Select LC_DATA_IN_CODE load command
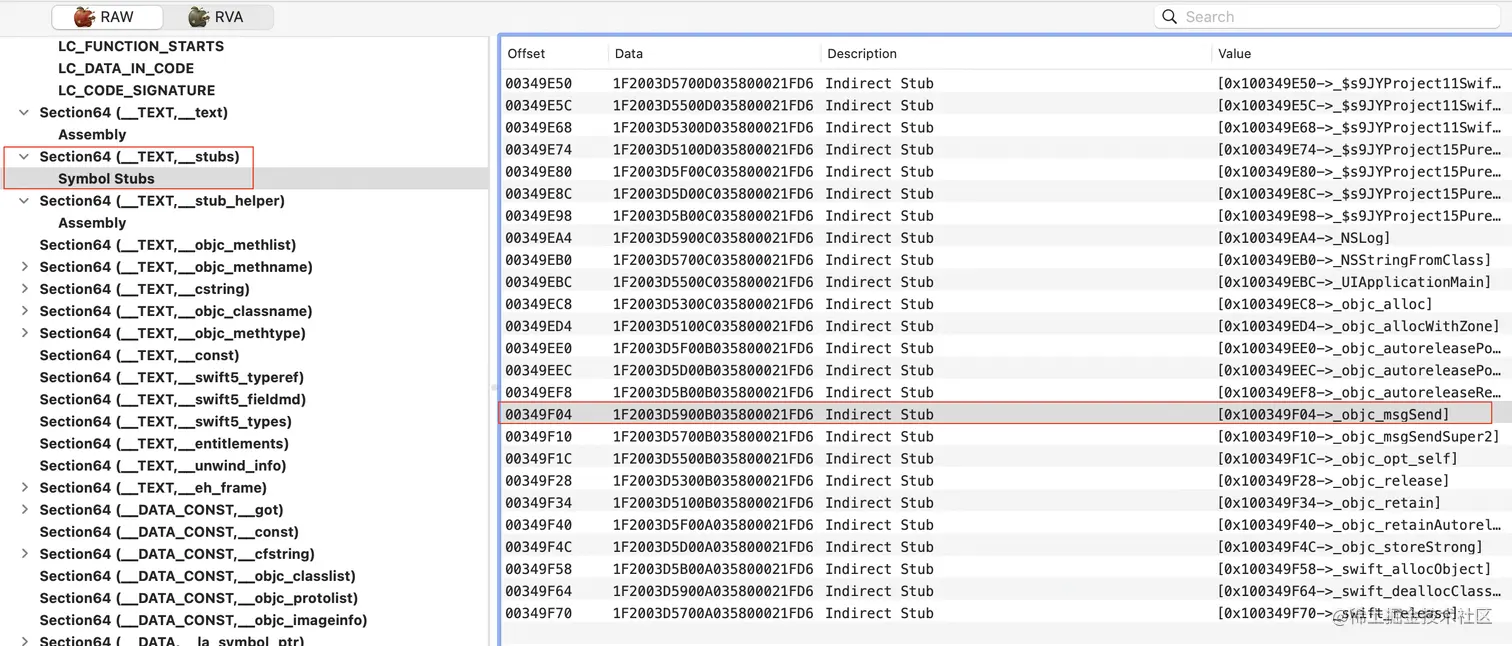 pos(126,68)
